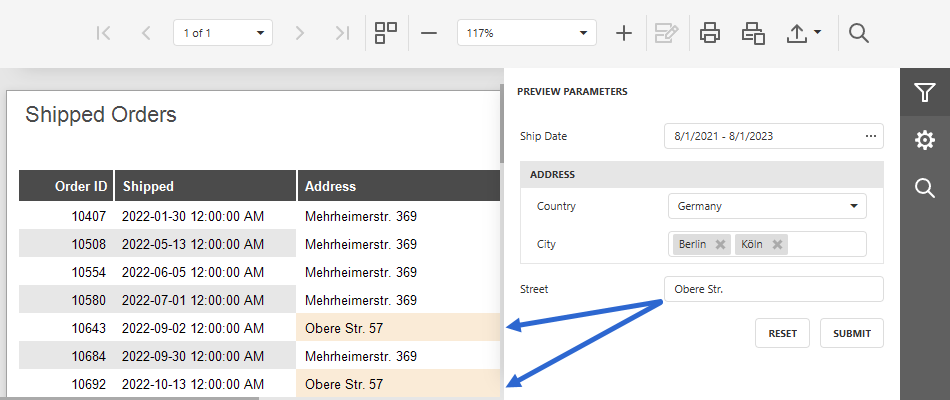Go to the next page
Viewport: 950px width, 400px height.
[299, 33]
